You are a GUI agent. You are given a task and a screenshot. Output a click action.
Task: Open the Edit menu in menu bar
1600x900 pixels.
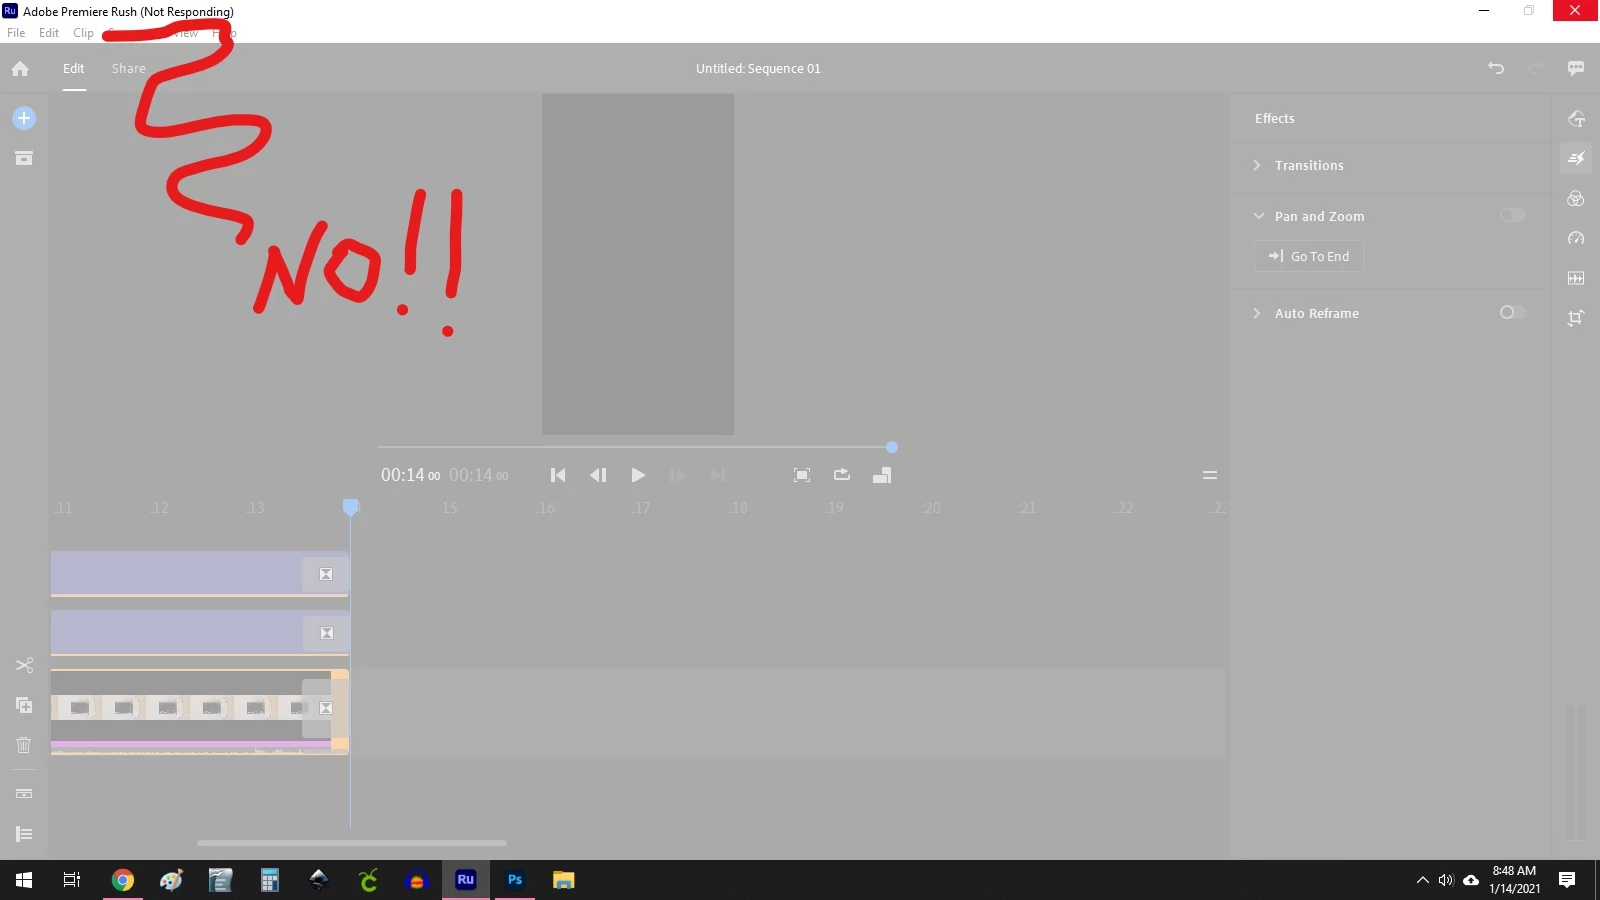(x=49, y=33)
